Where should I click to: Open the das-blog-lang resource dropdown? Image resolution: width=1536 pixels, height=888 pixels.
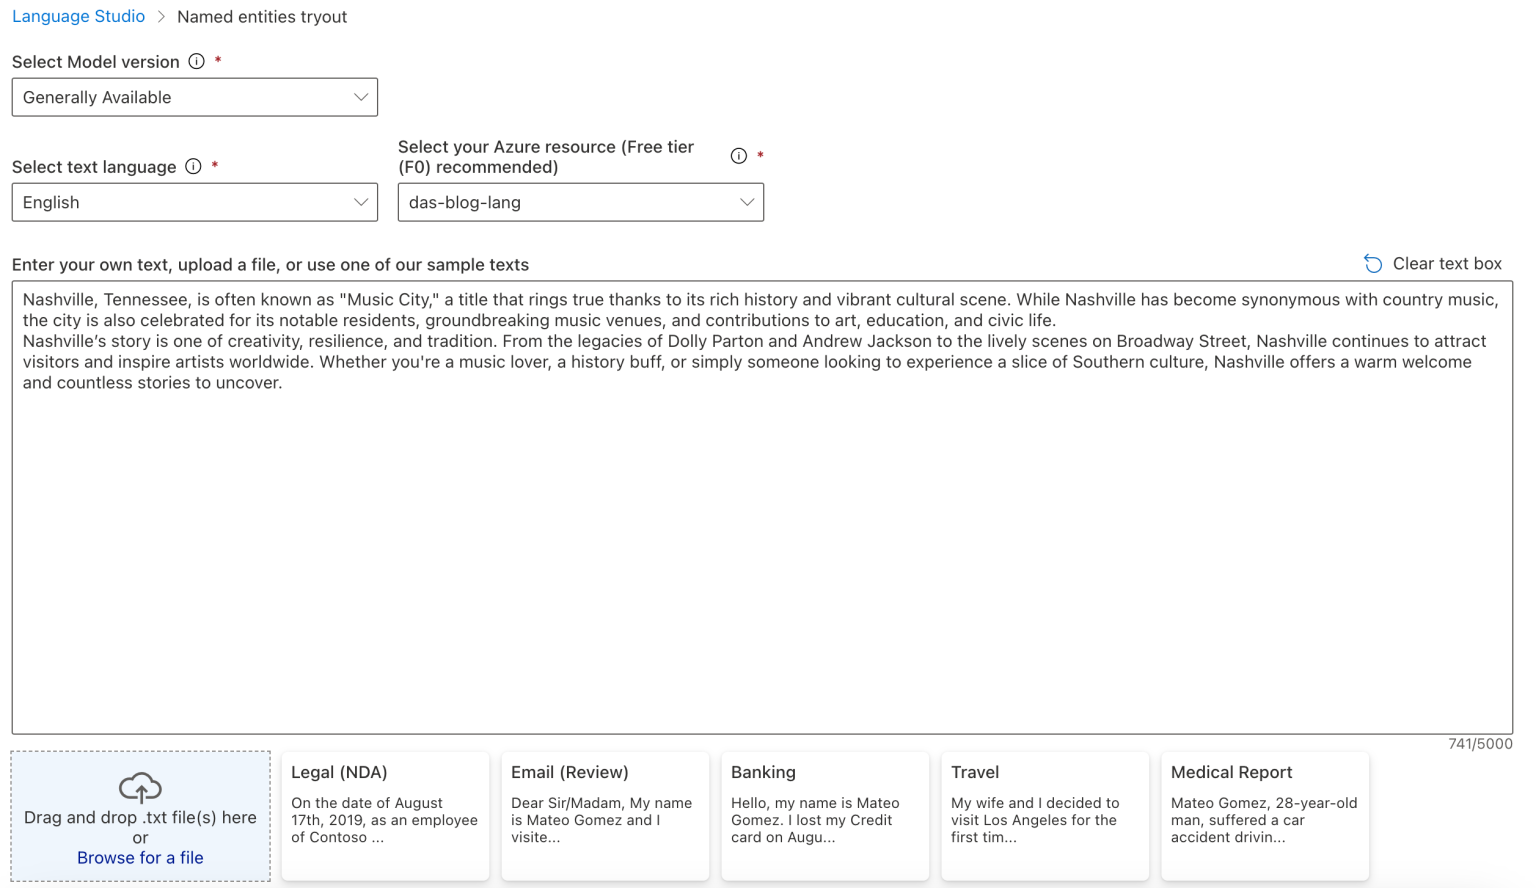click(x=580, y=202)
